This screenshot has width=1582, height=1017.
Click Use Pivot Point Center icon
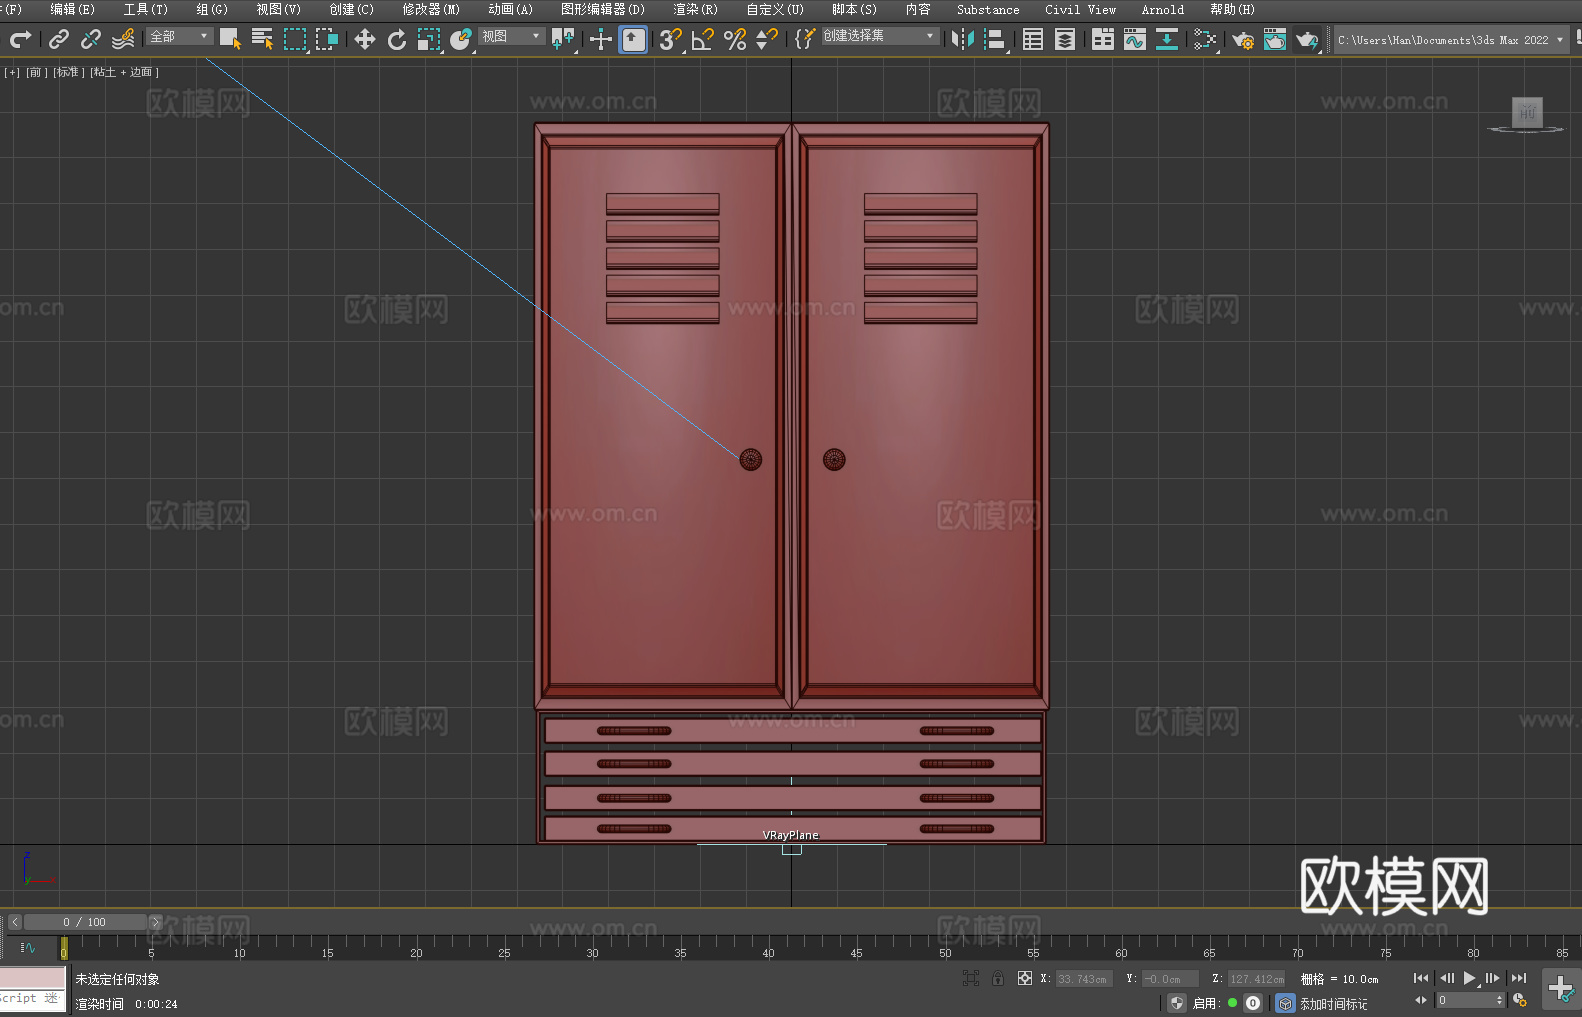(x=563, y=39)
